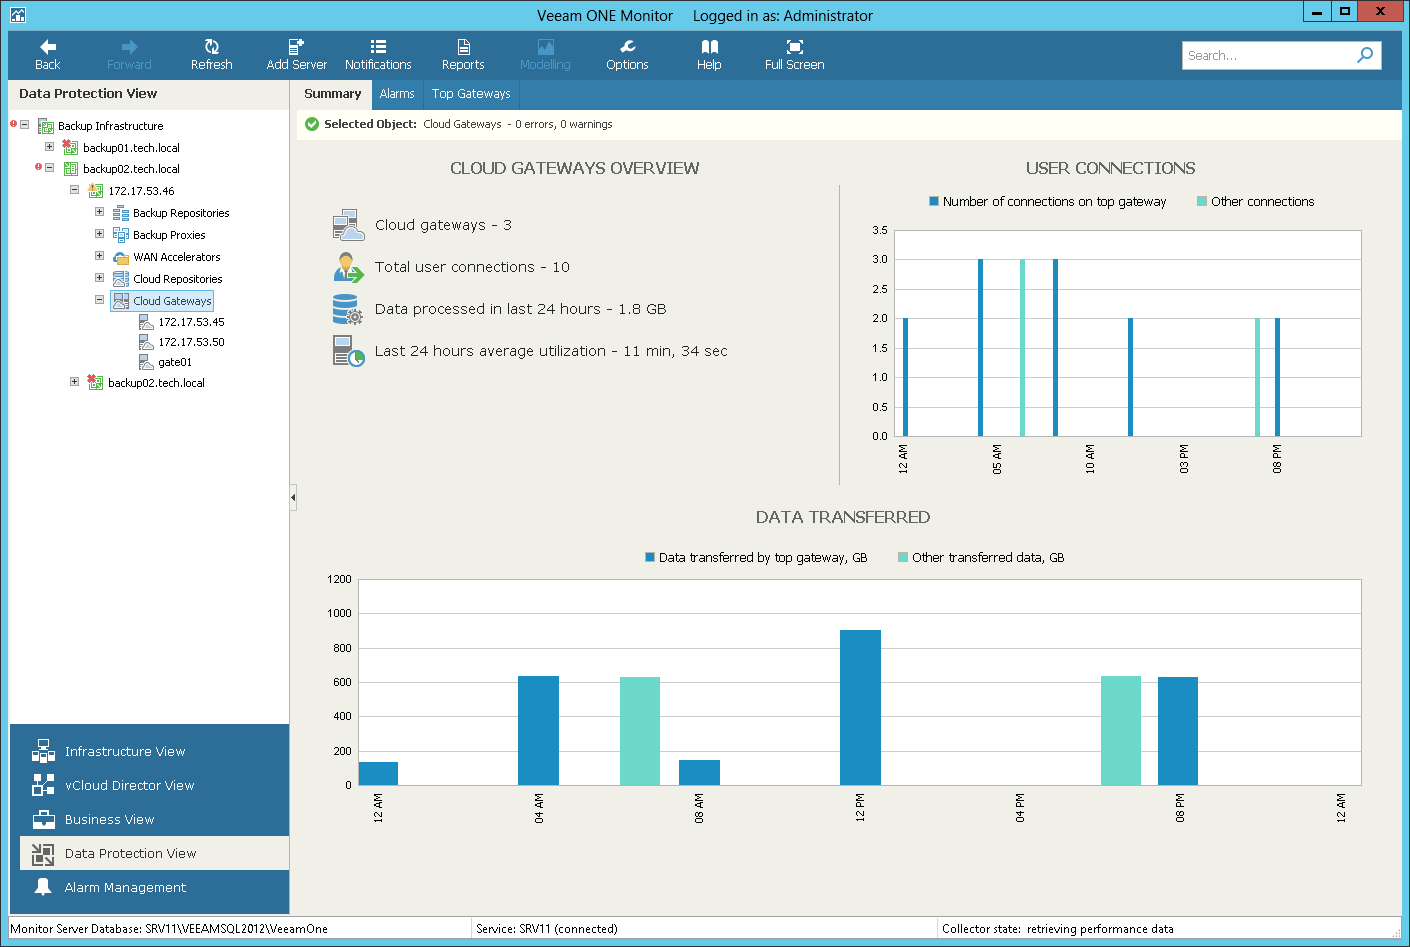
Task: Collapse the left panel using splitter arrow
Action: (293, 497)
